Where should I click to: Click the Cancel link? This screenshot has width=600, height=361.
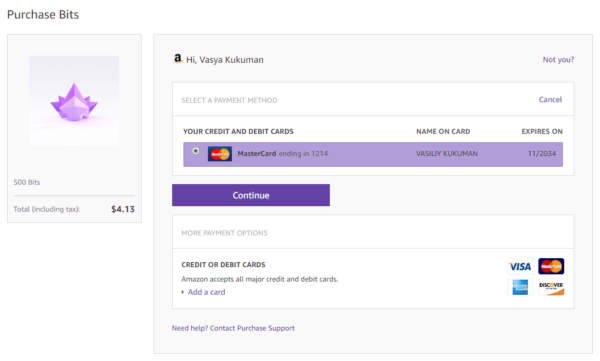pyautogui.click(x=550, y=100)
